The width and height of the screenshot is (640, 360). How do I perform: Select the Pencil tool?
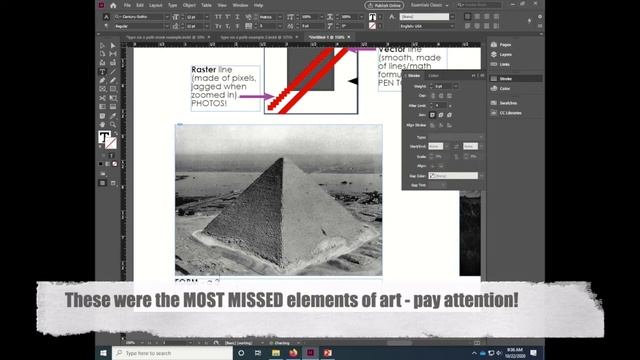pyautogui.click(x=113, y=80)
